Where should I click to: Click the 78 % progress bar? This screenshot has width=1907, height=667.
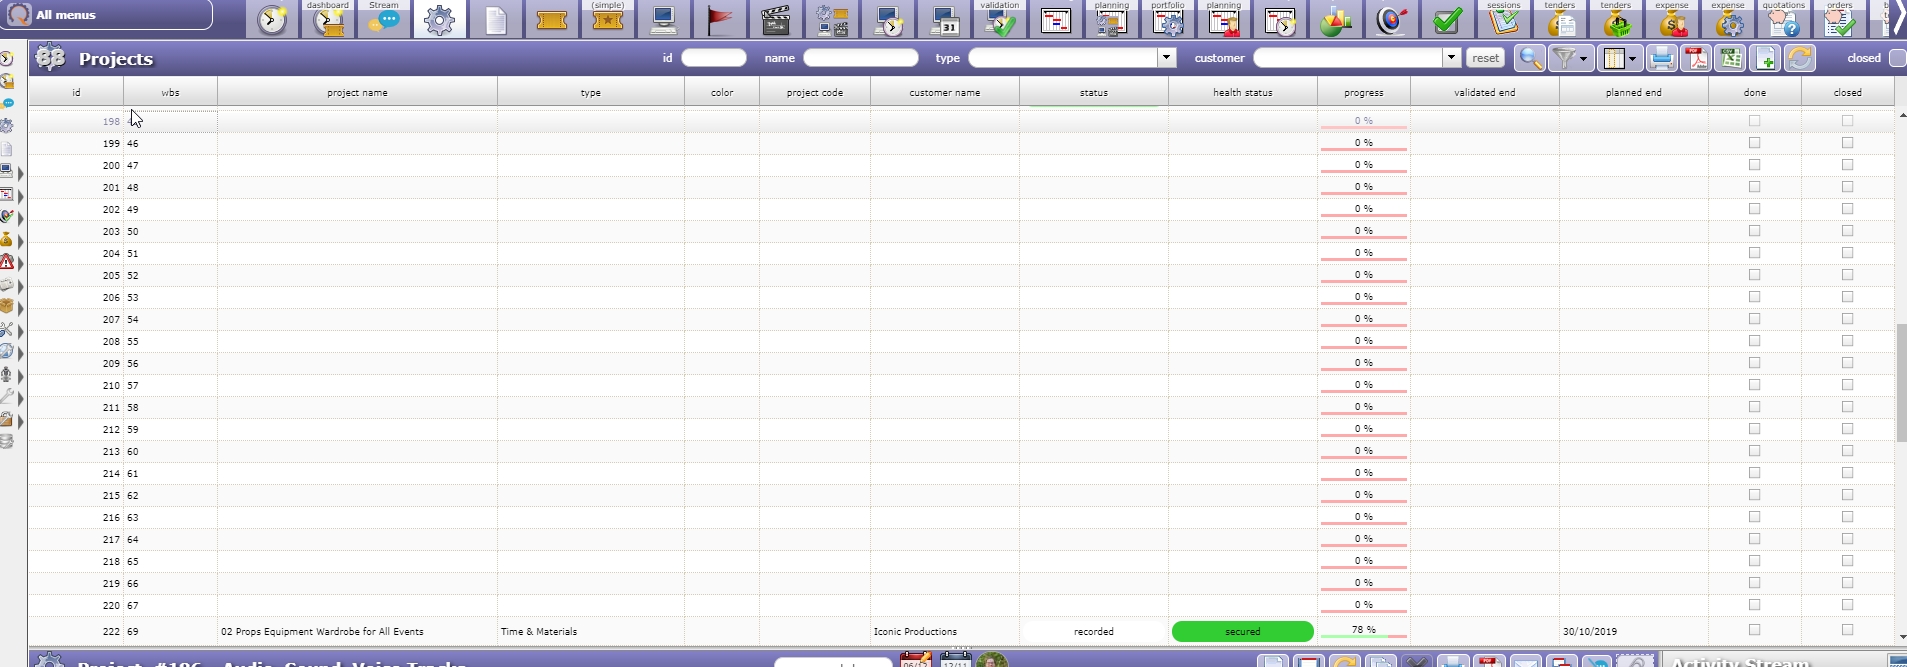(x=1363, y=631)
